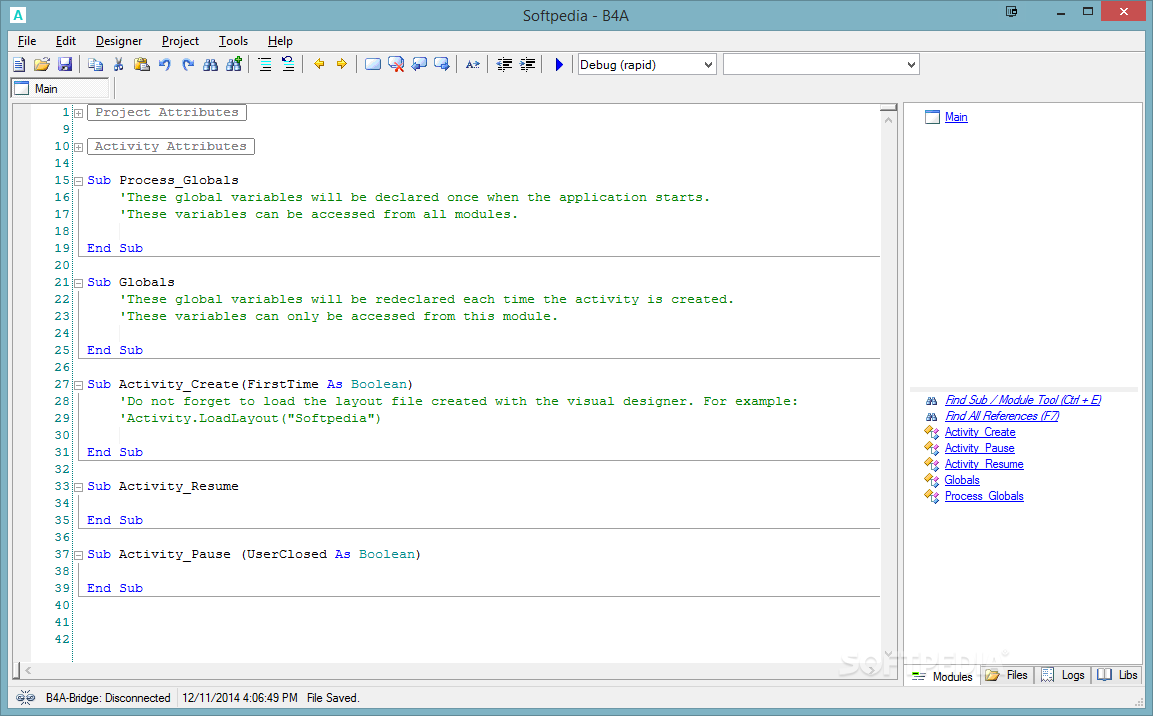
Task: Open quick search with the binoculars-plus icon
Action: (234, 65)
